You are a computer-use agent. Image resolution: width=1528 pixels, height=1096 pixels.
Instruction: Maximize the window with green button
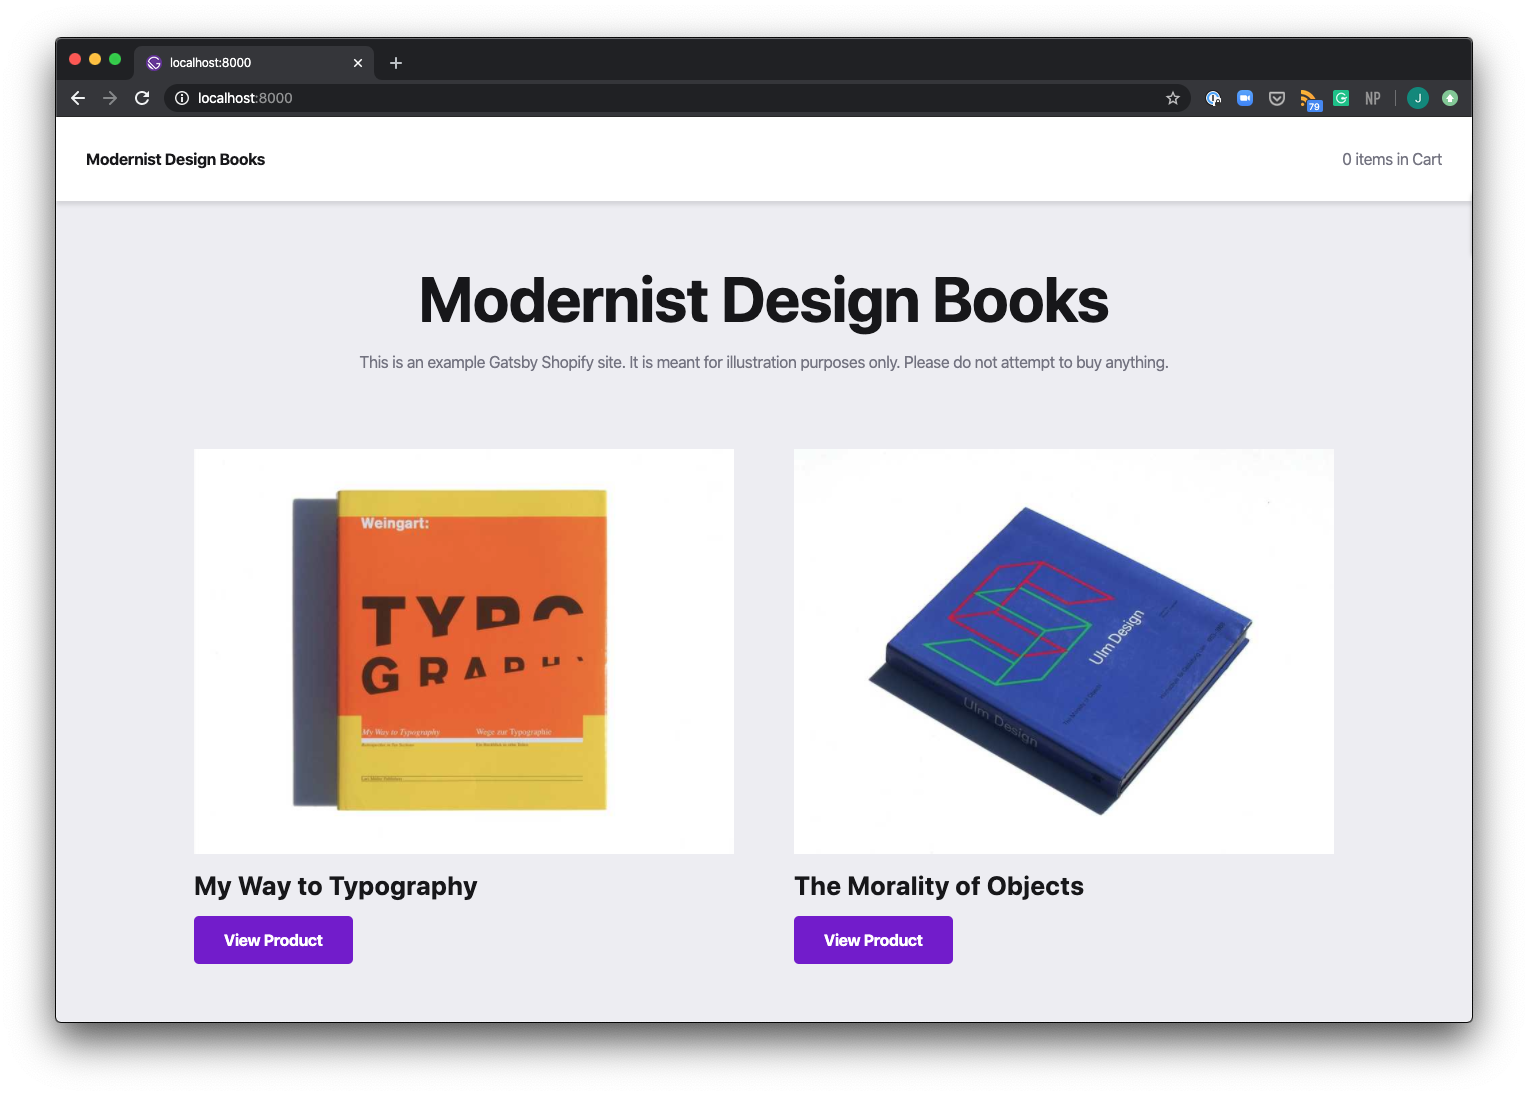coord(115,59)
